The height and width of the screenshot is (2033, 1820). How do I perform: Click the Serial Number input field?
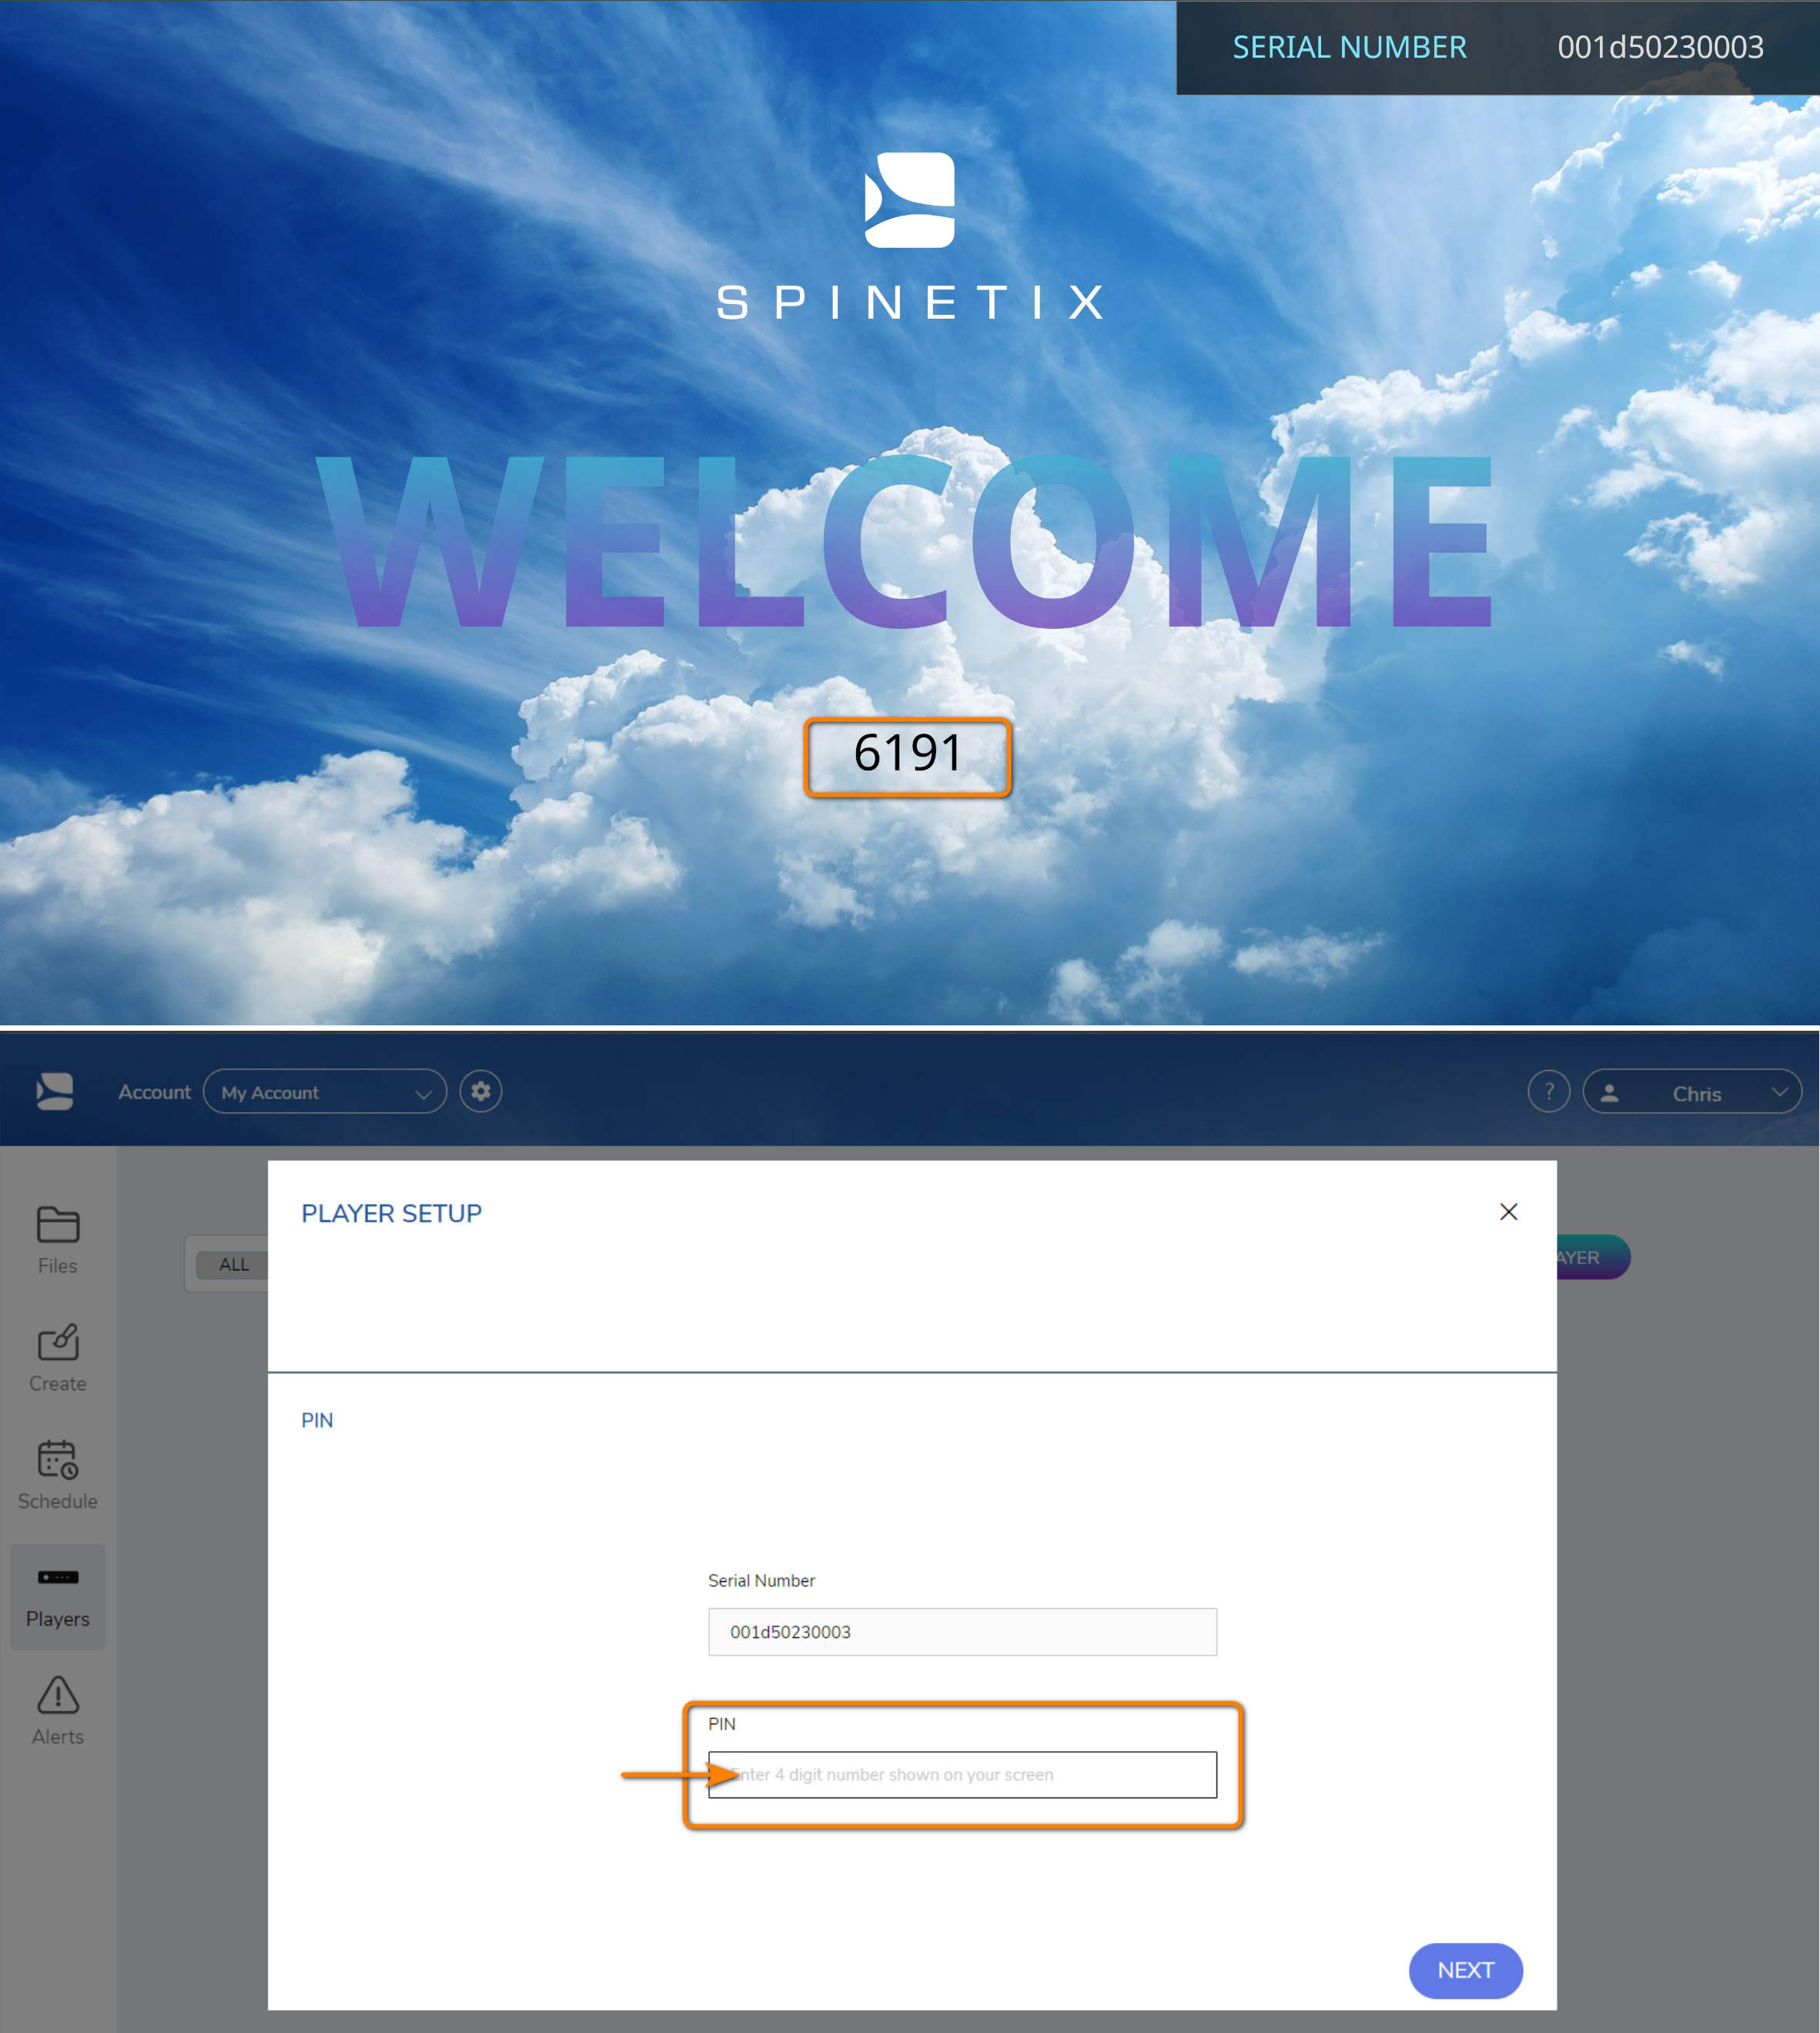962,1632
